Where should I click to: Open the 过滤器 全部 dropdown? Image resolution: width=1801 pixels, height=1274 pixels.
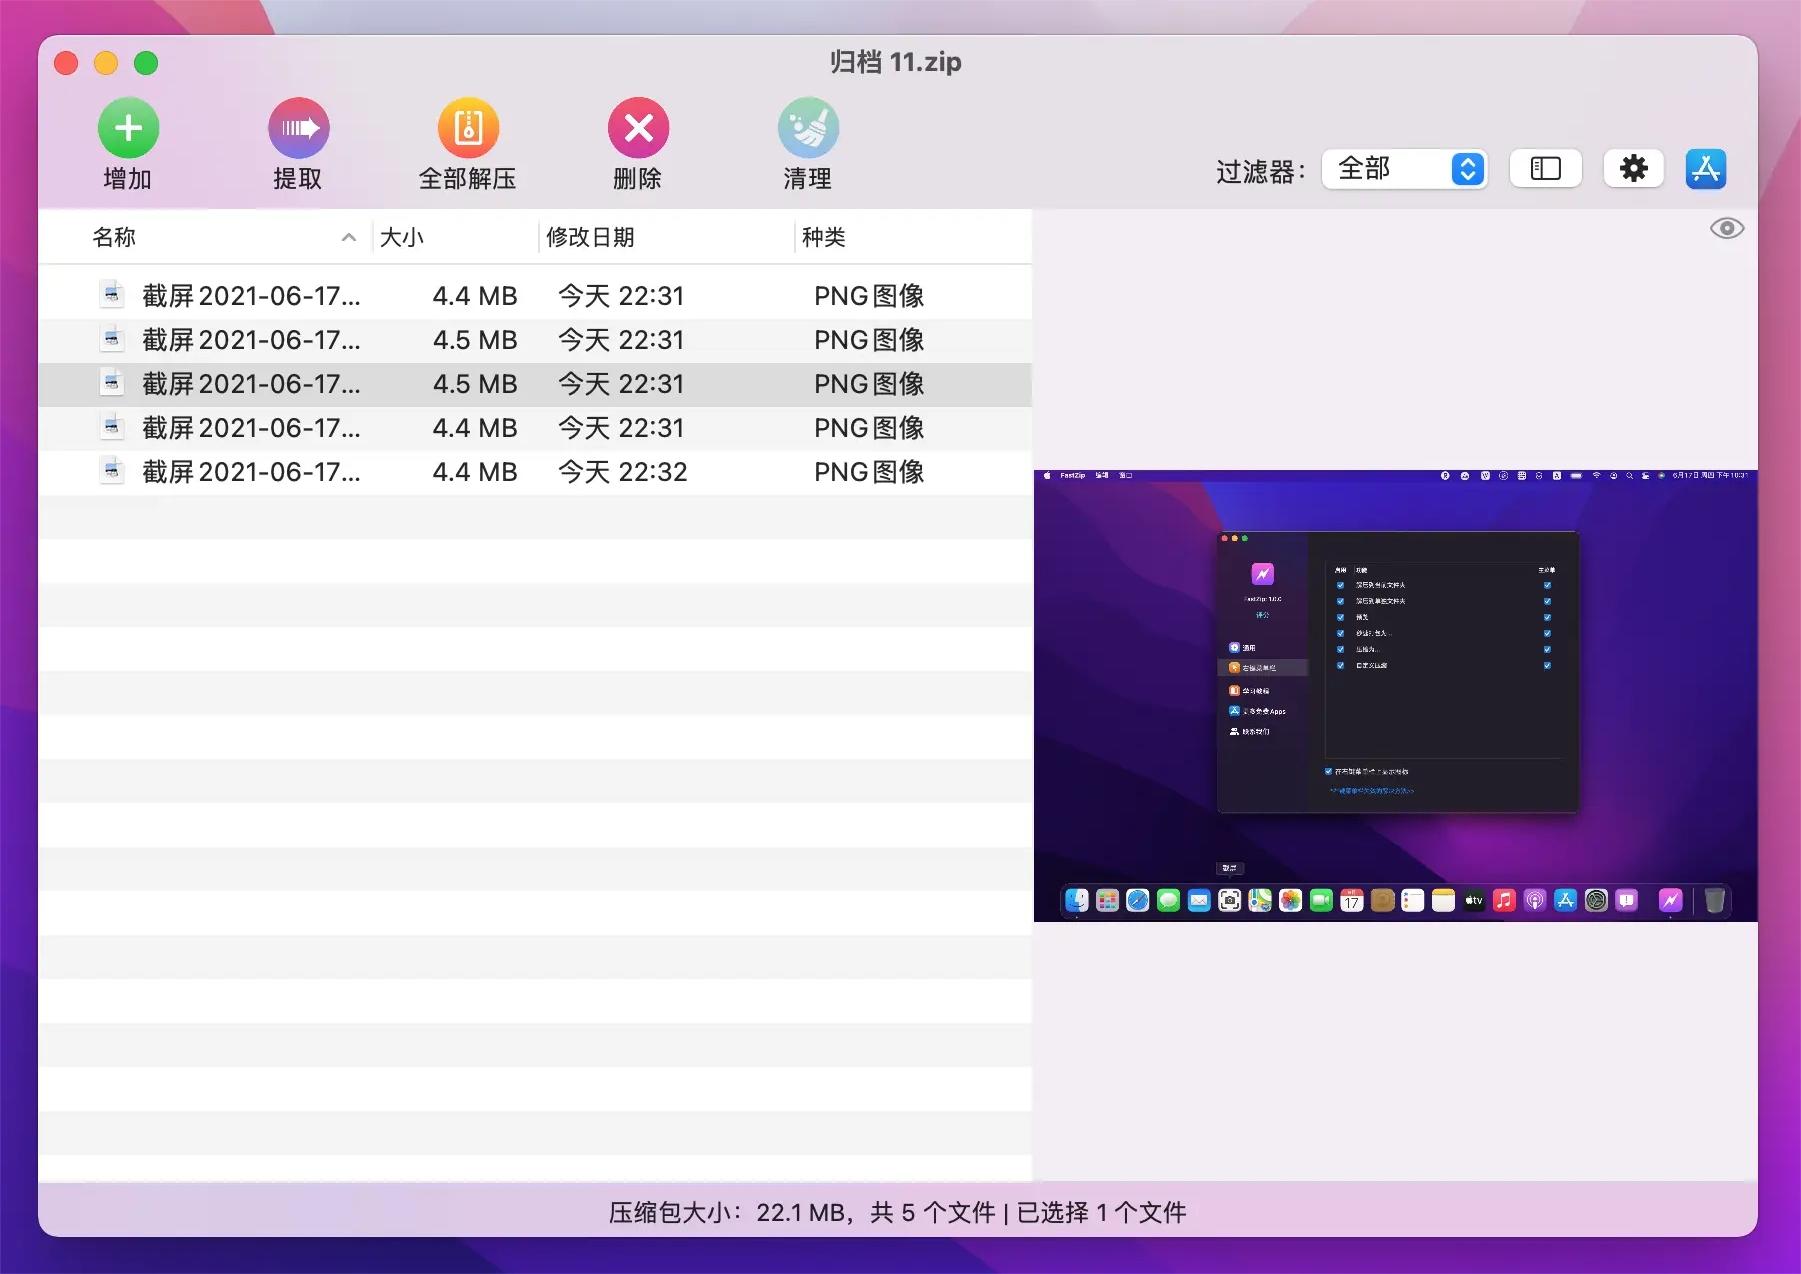[x=1405, y=169]
